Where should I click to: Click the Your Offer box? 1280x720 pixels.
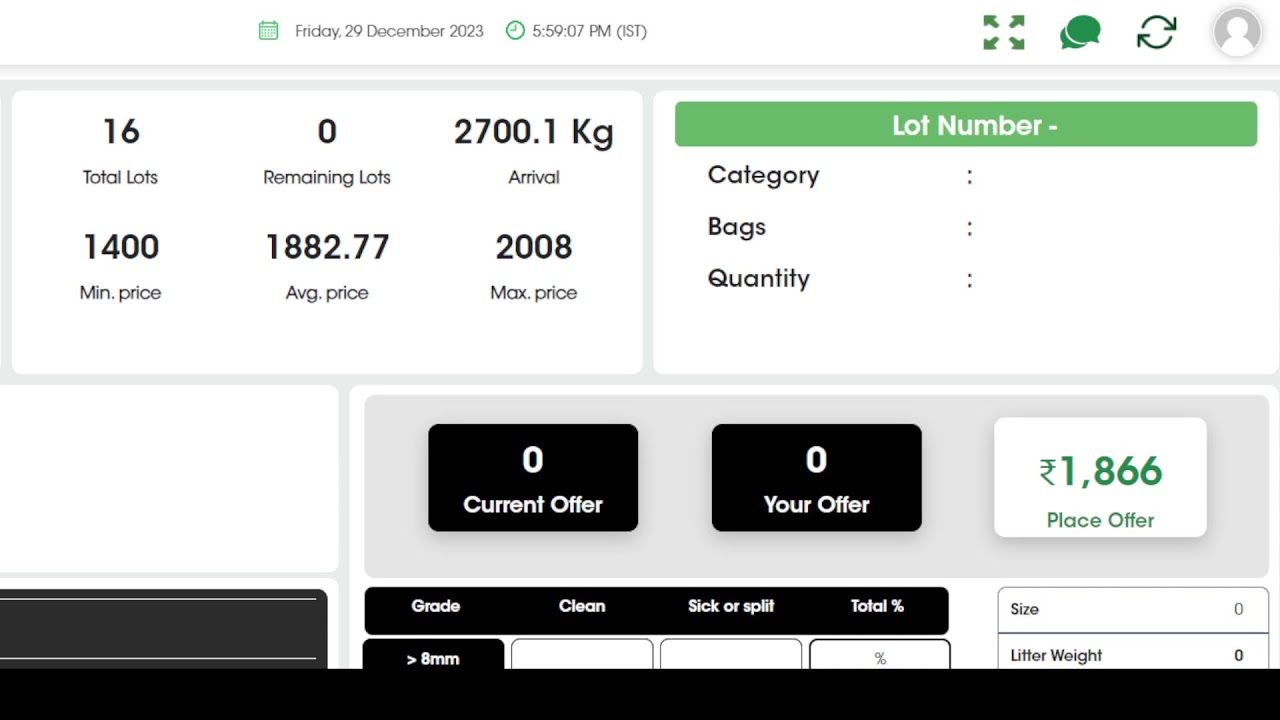click(x=816, y=477)
